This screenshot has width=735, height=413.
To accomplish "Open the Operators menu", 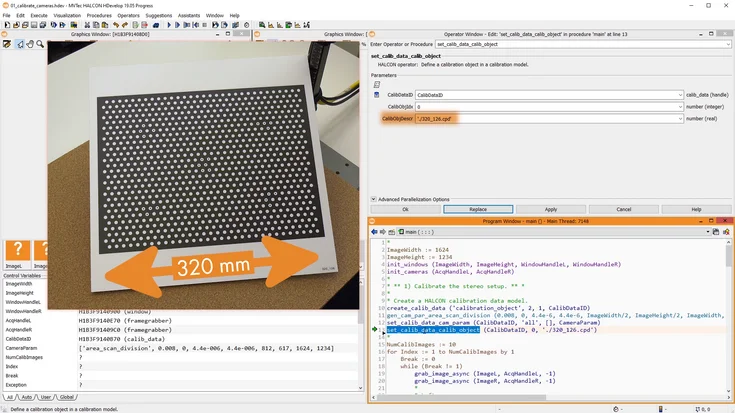I will coord(128,15).
